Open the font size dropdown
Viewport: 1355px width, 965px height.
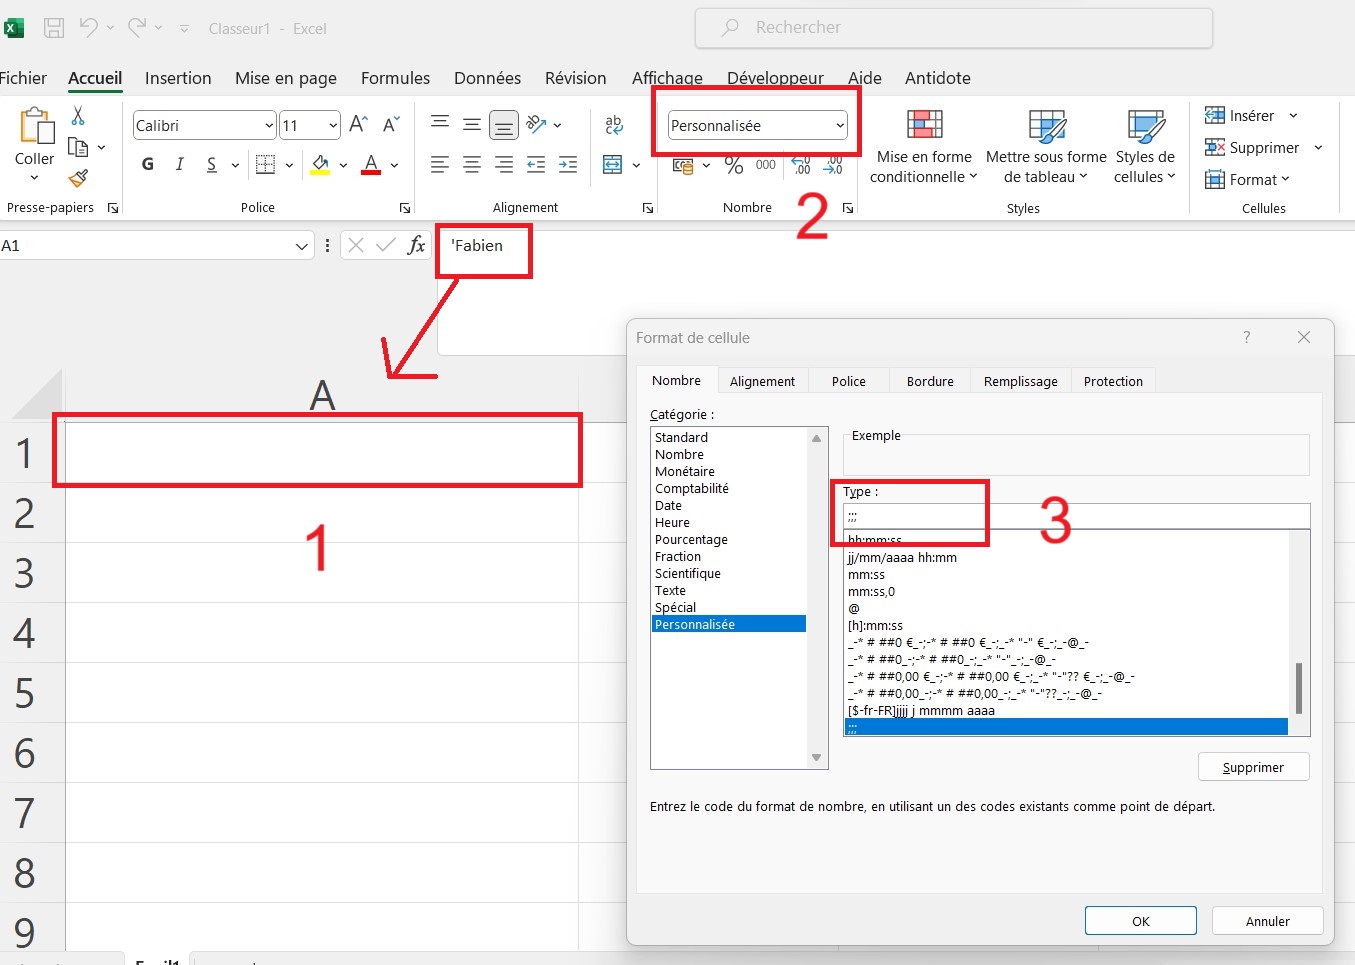coord(332,124)
